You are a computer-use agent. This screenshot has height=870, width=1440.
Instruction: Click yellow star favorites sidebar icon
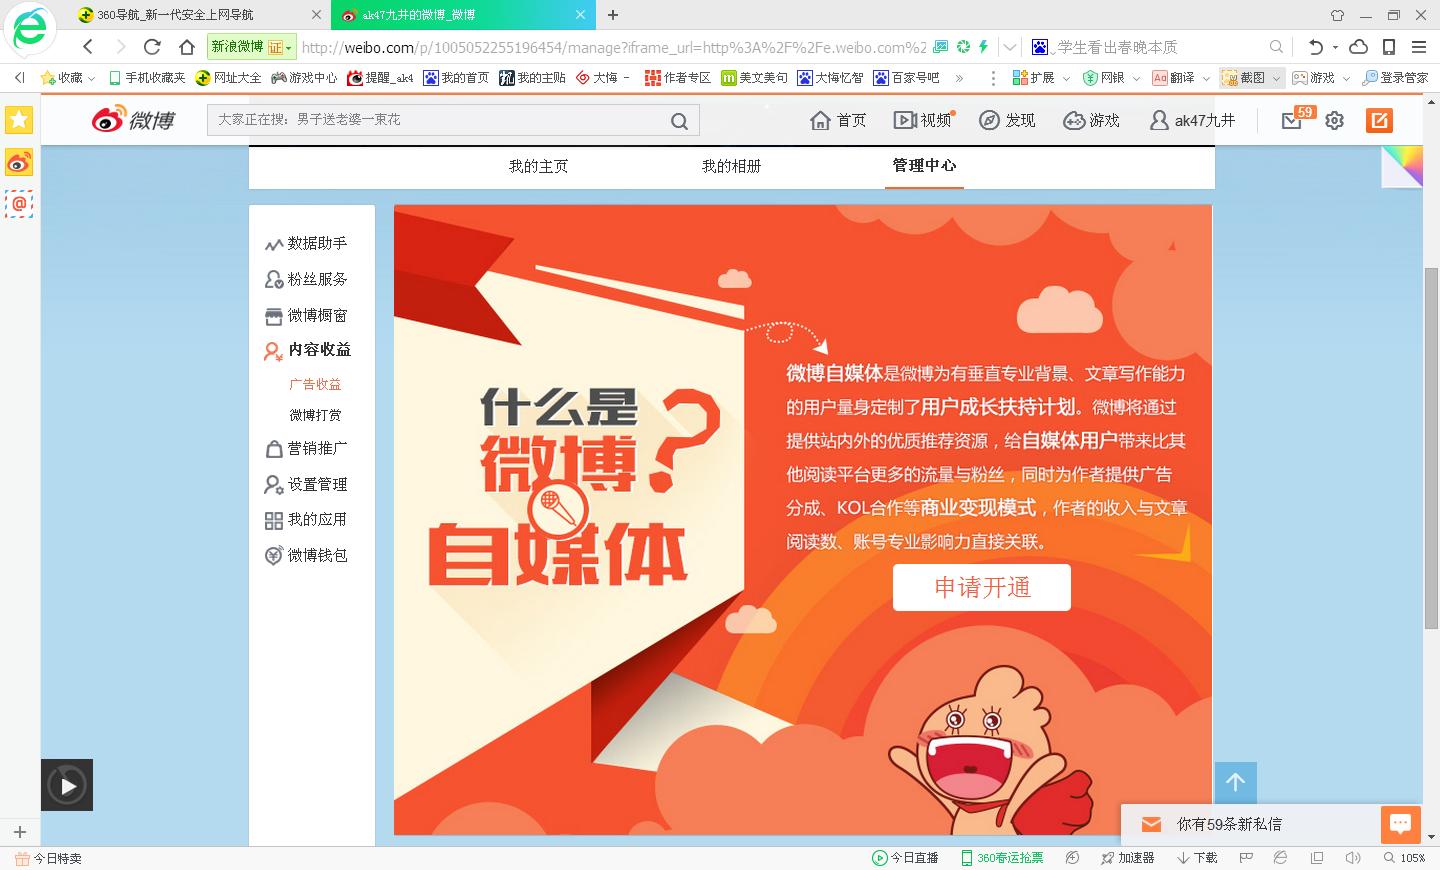[19, 120]
